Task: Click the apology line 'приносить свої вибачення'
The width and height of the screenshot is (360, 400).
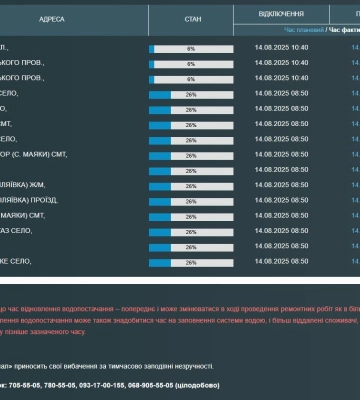Action: pos(107,366)
